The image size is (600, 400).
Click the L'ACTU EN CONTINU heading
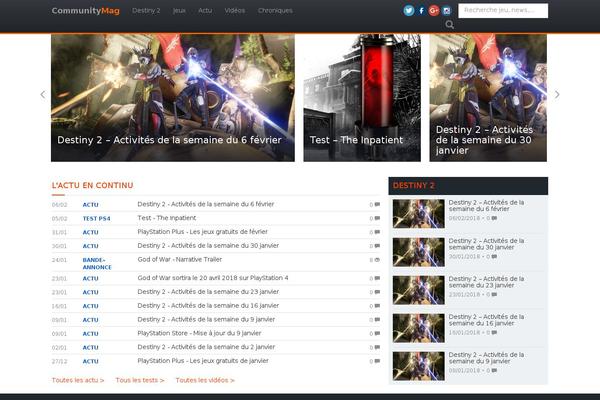click(93, 185)
